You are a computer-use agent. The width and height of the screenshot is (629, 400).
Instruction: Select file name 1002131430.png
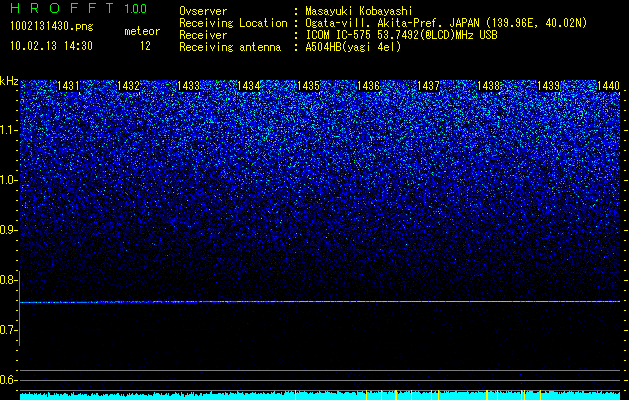[51, 27]
